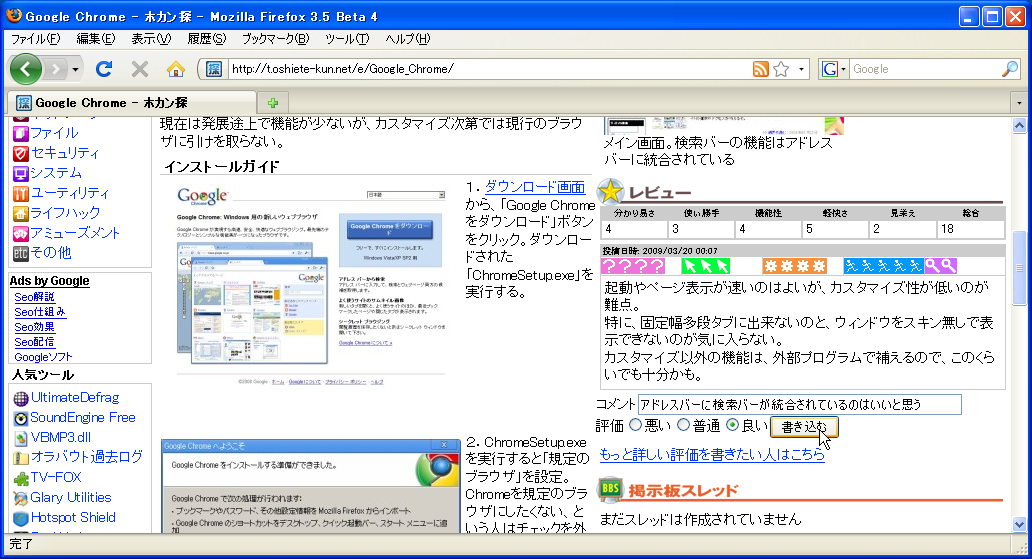This screenshot has height=559, width=1032.
Task: Open the ヘルプ(H) menu
Action: coord(407,39)
